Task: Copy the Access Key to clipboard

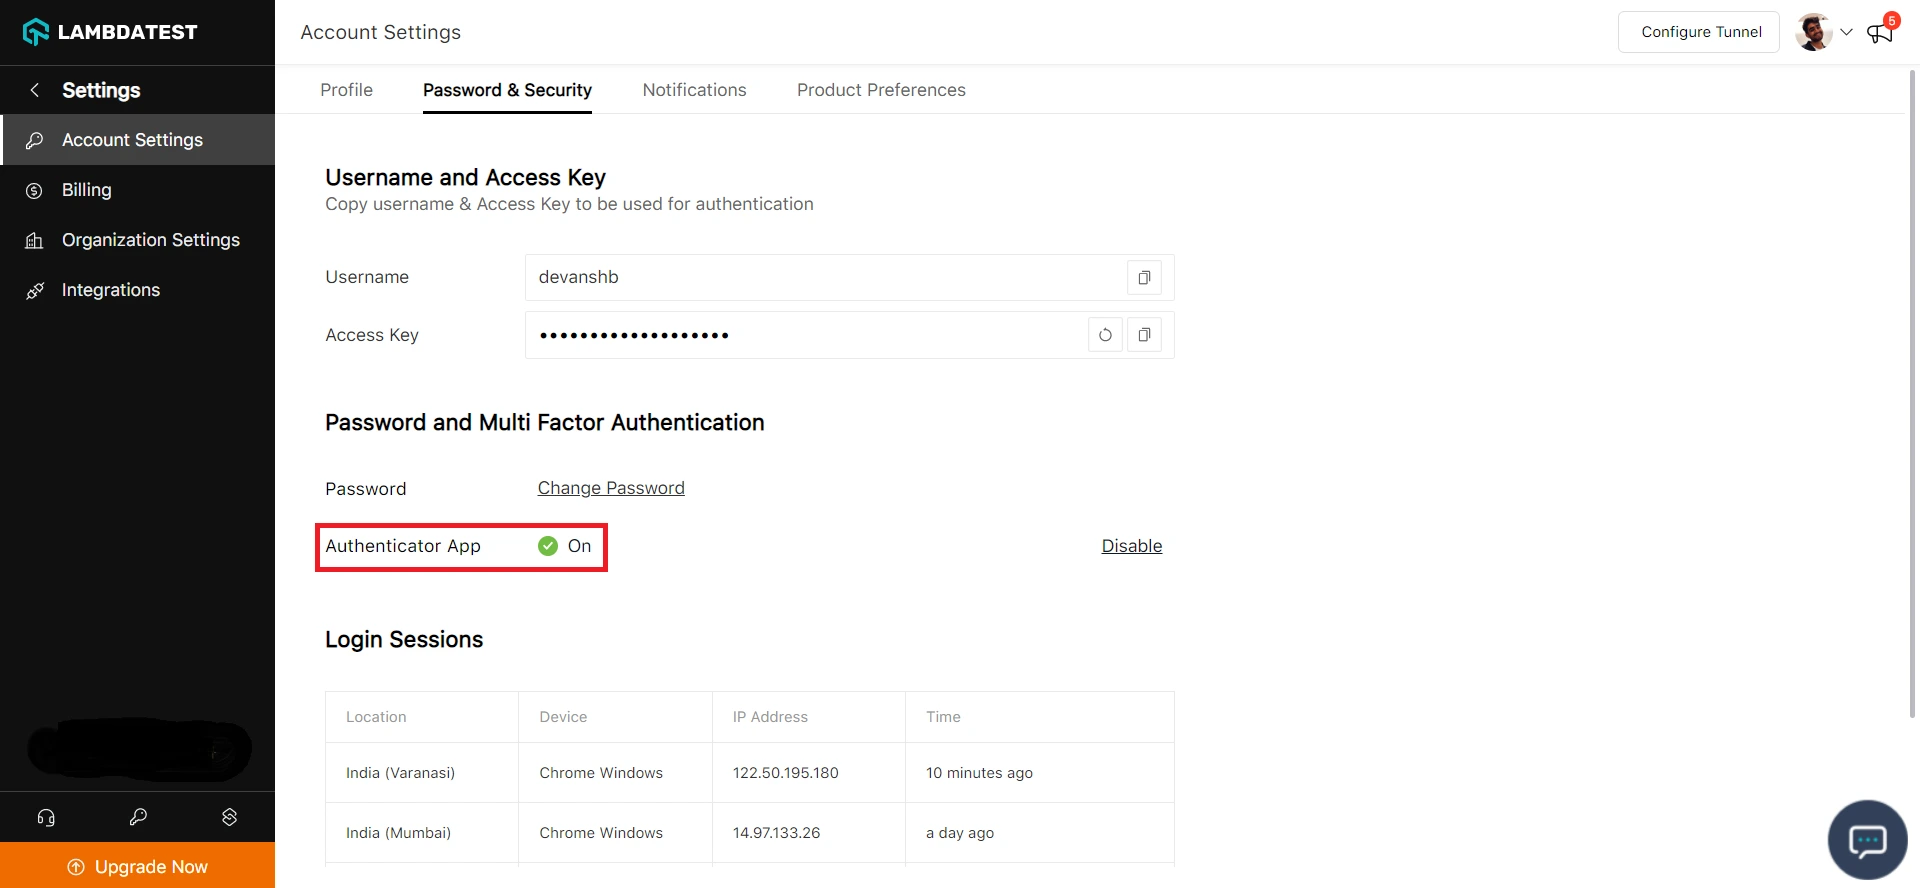Action: [x=1144, y=335]
